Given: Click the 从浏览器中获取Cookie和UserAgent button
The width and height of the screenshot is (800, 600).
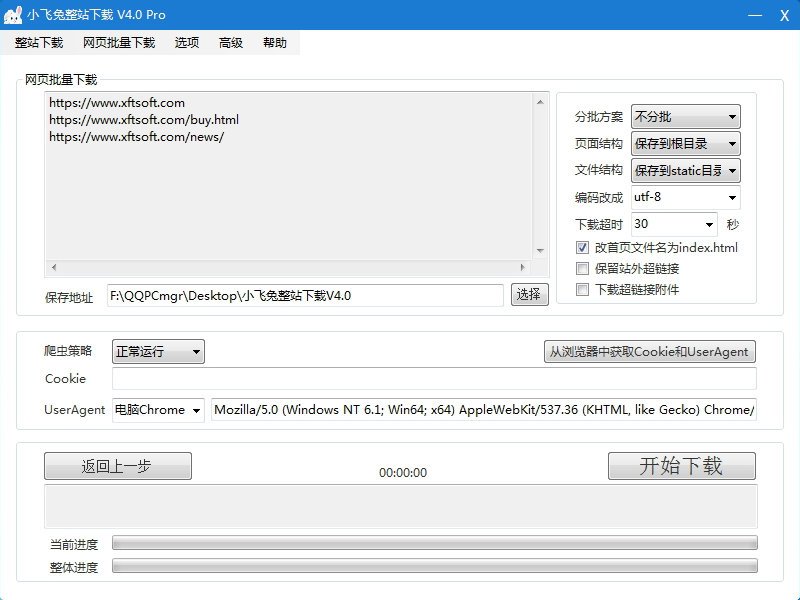Looking at the screenshot, I should [x=649, y=352].
